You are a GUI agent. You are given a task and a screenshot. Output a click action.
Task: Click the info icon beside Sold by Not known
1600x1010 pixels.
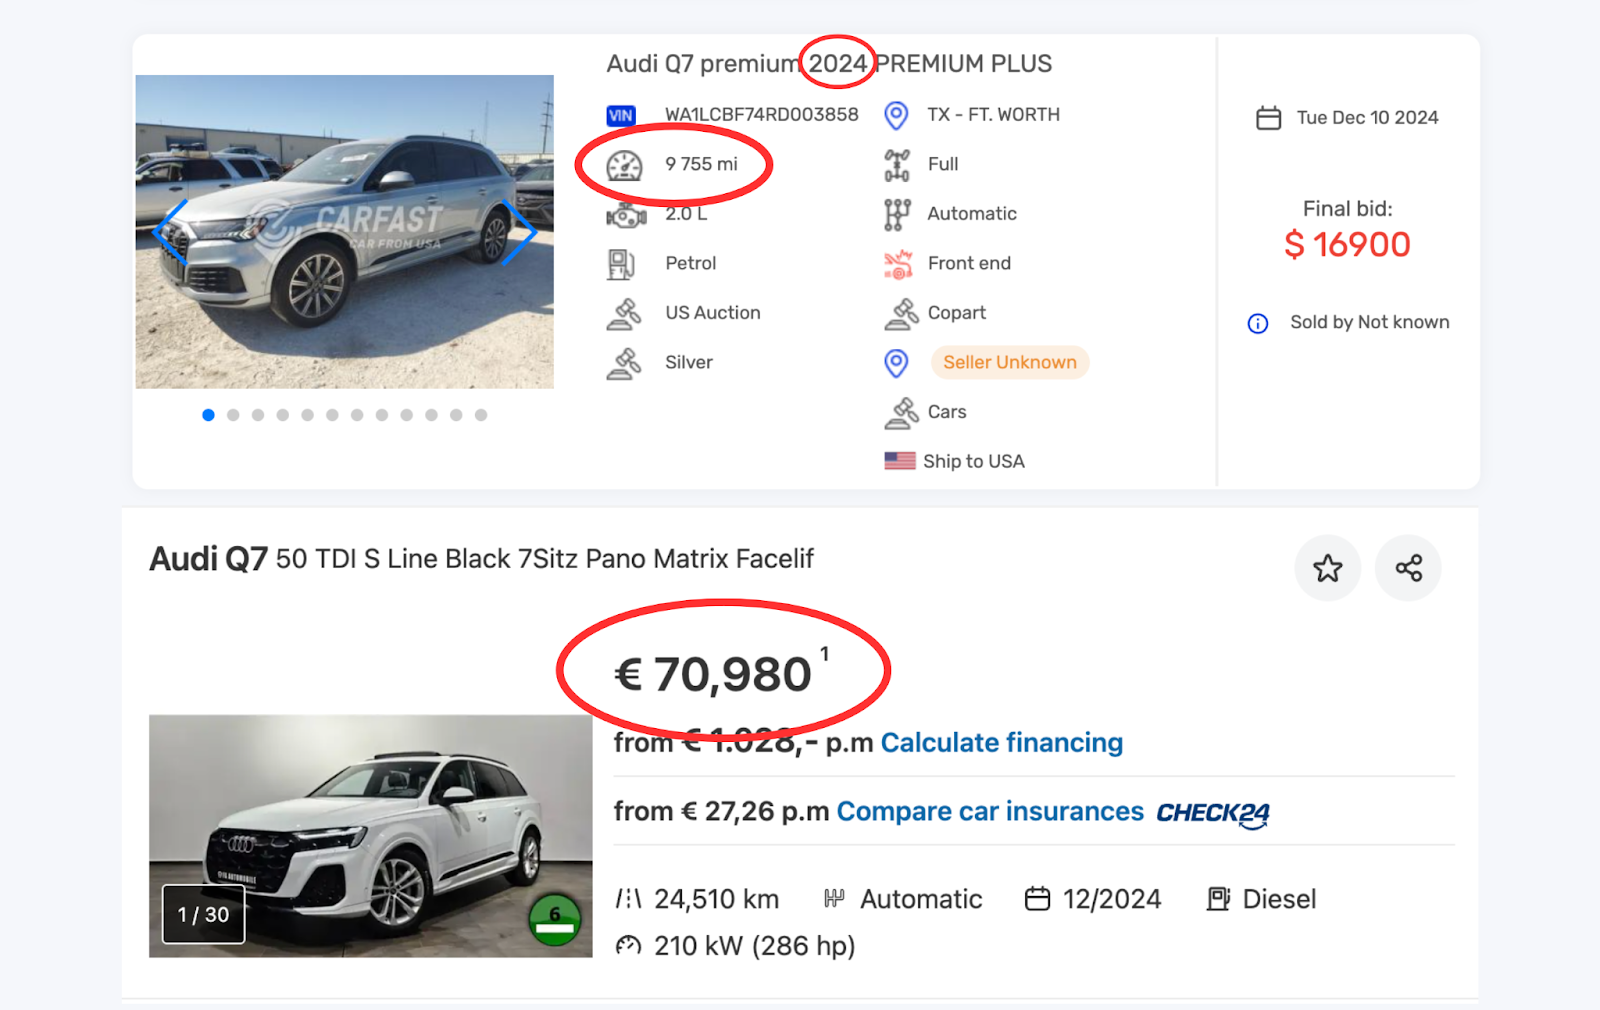(1258, 323)
